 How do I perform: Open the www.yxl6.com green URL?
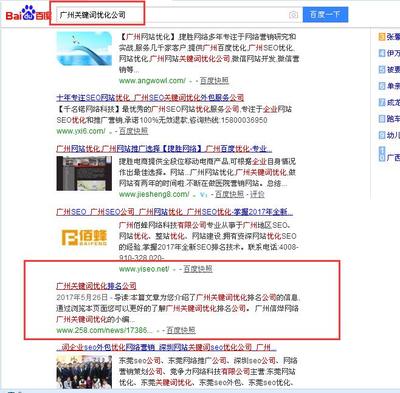point(81,131)
